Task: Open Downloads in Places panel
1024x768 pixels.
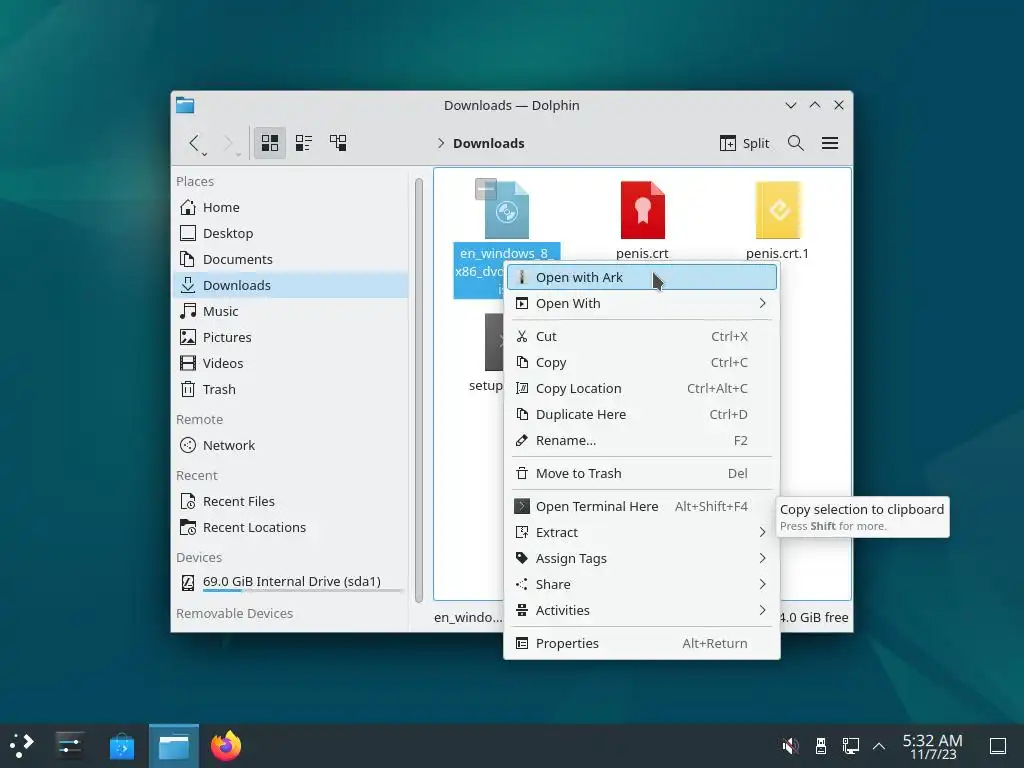Action: [x=291, y=285]
